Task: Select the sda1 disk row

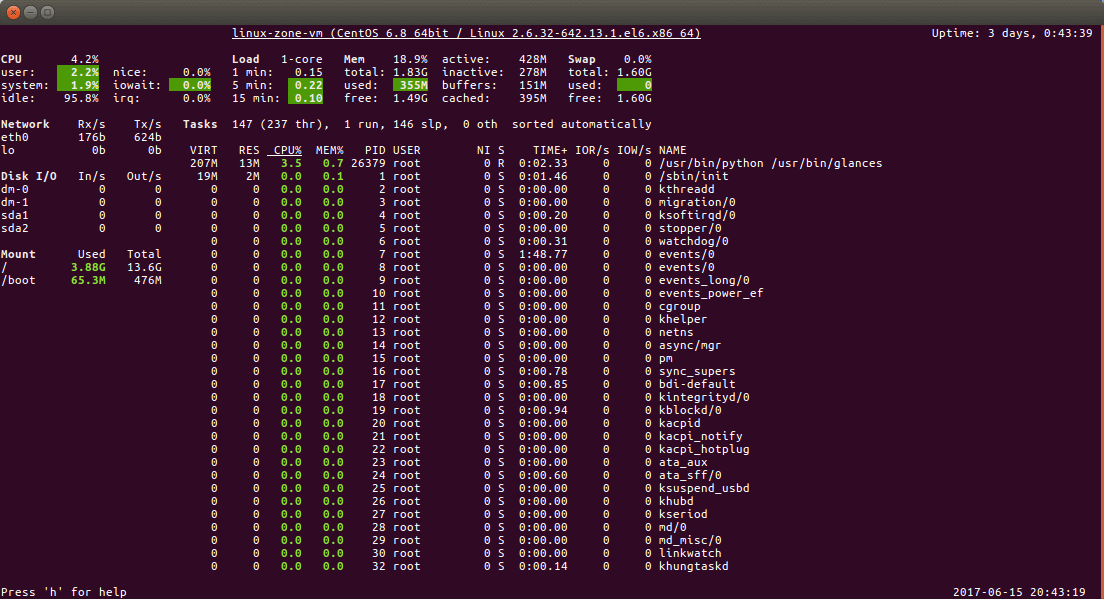Action: coord(14,215)
